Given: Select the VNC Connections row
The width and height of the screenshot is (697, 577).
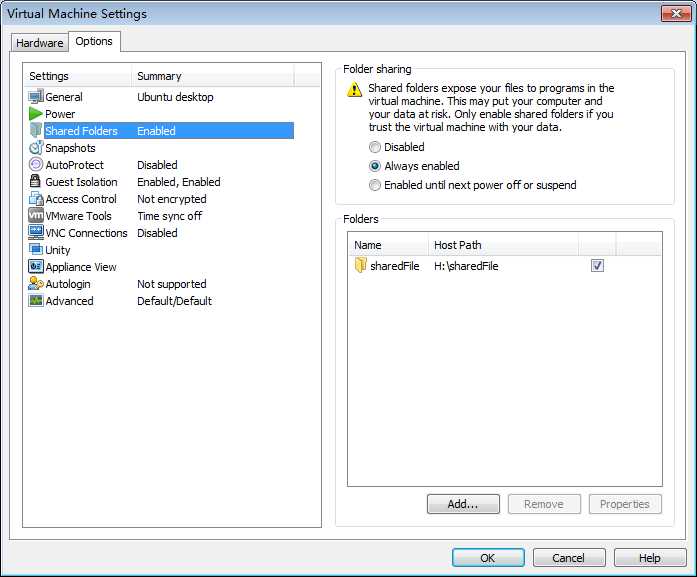Looking at the screenshot, I should point(160,232).
